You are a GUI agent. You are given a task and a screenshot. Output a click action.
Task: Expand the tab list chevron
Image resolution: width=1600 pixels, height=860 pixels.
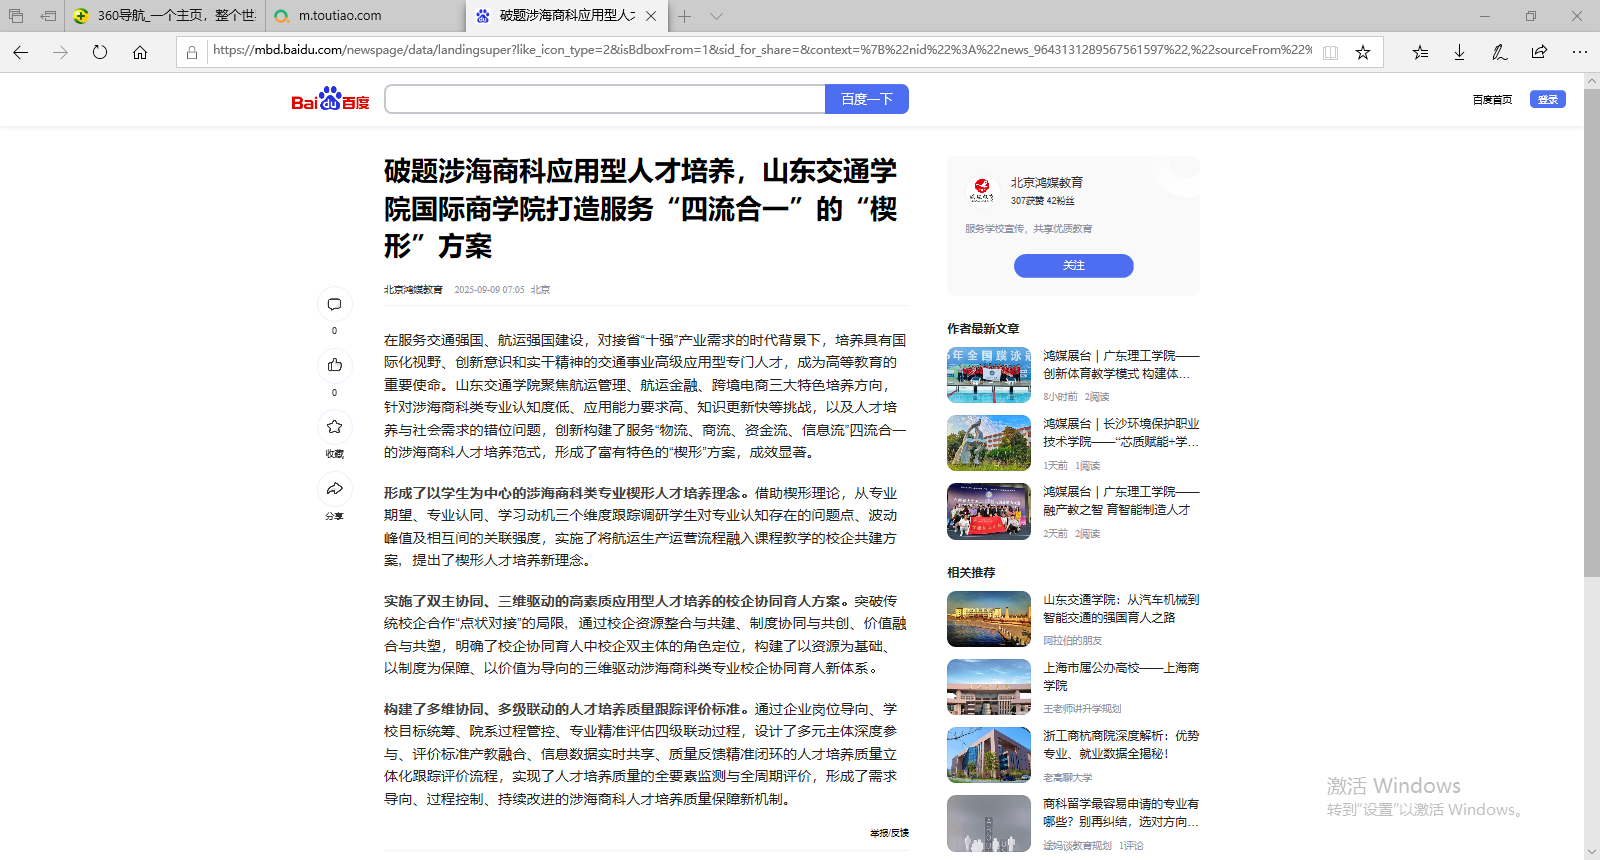click(x=716, y=16)
